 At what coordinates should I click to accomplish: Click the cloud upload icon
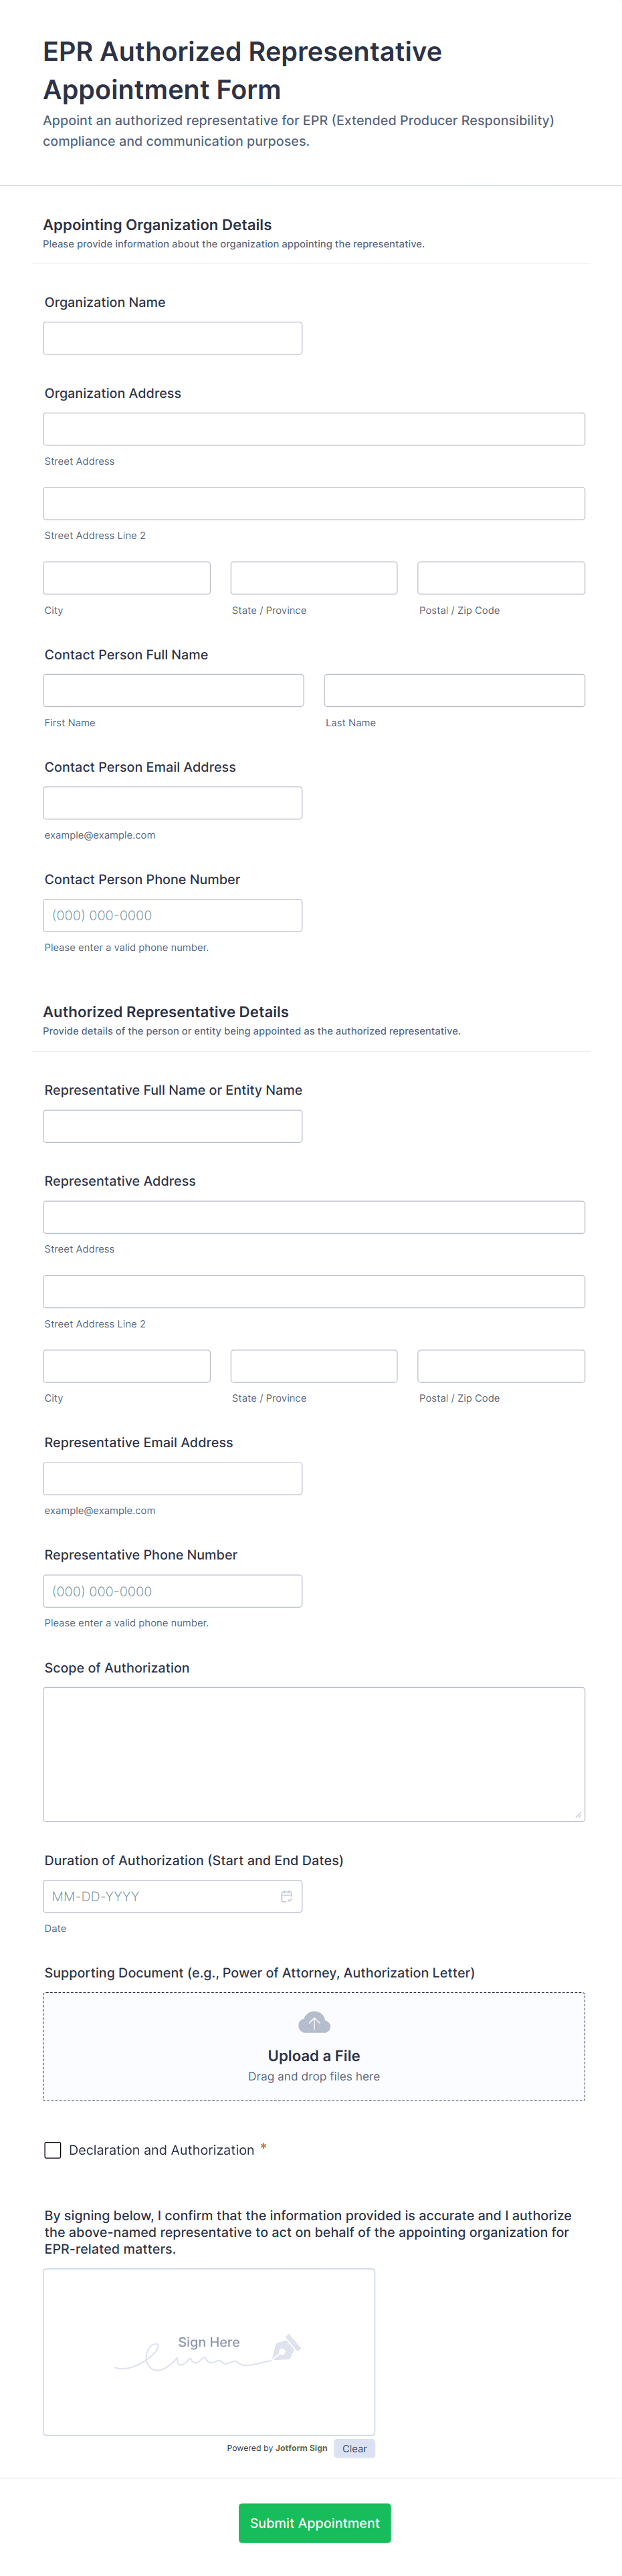314,2023
